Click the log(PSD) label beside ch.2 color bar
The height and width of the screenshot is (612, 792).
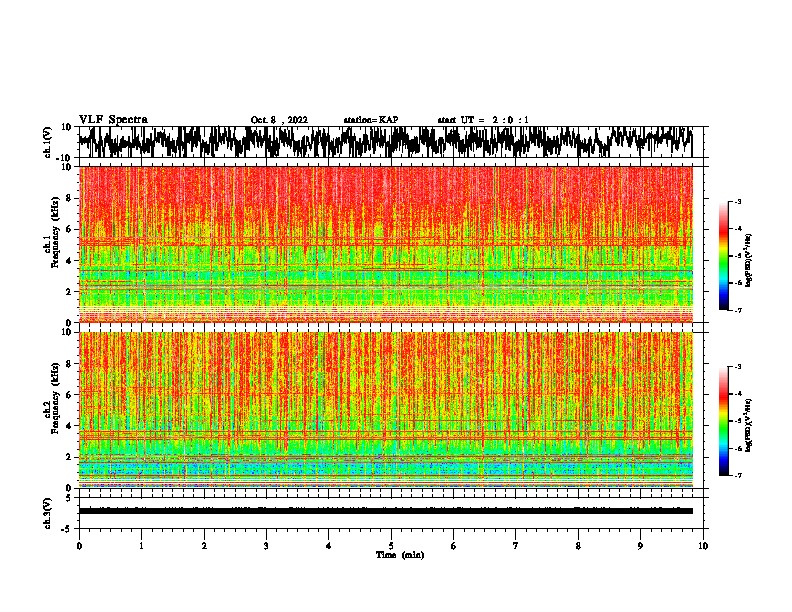tap(749, 425)
